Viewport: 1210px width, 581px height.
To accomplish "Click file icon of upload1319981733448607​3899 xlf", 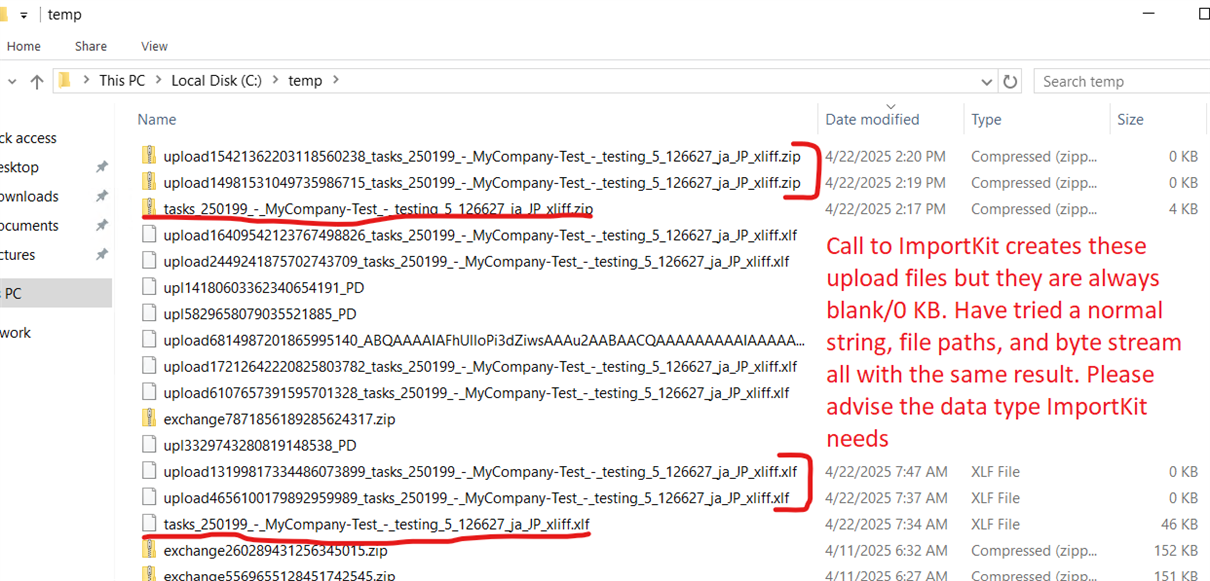I will pyautogui.click(x=149, y=471).
